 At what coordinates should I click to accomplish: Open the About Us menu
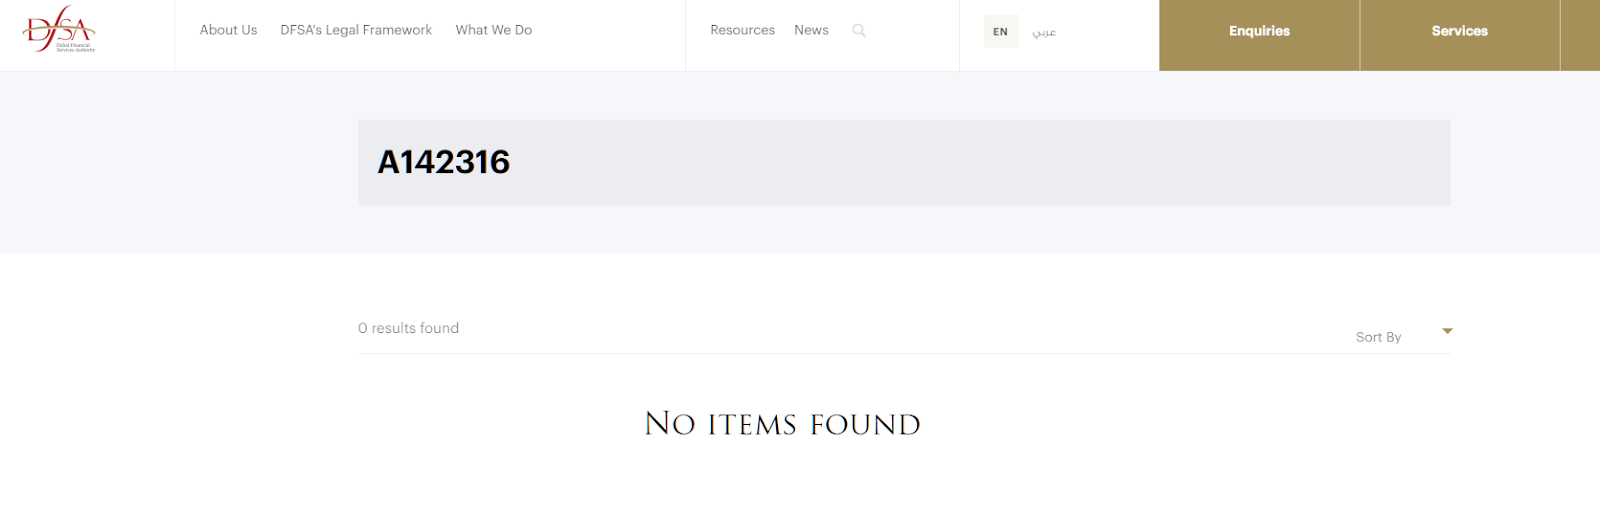228,30
